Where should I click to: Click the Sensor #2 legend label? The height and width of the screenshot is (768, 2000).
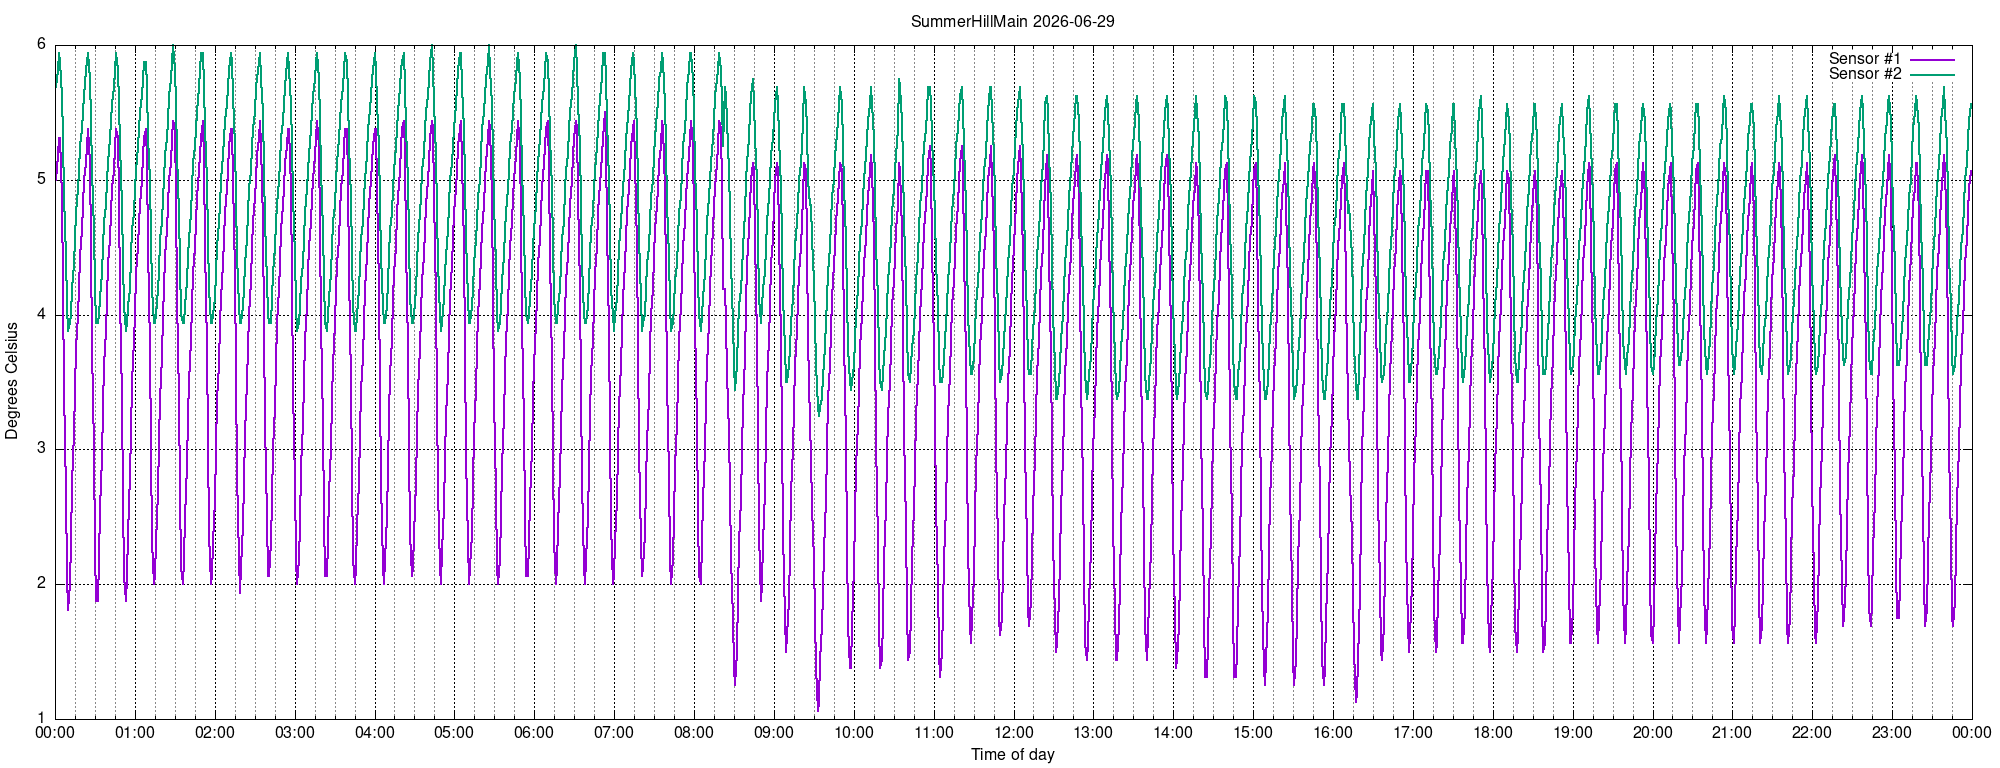1865,74
